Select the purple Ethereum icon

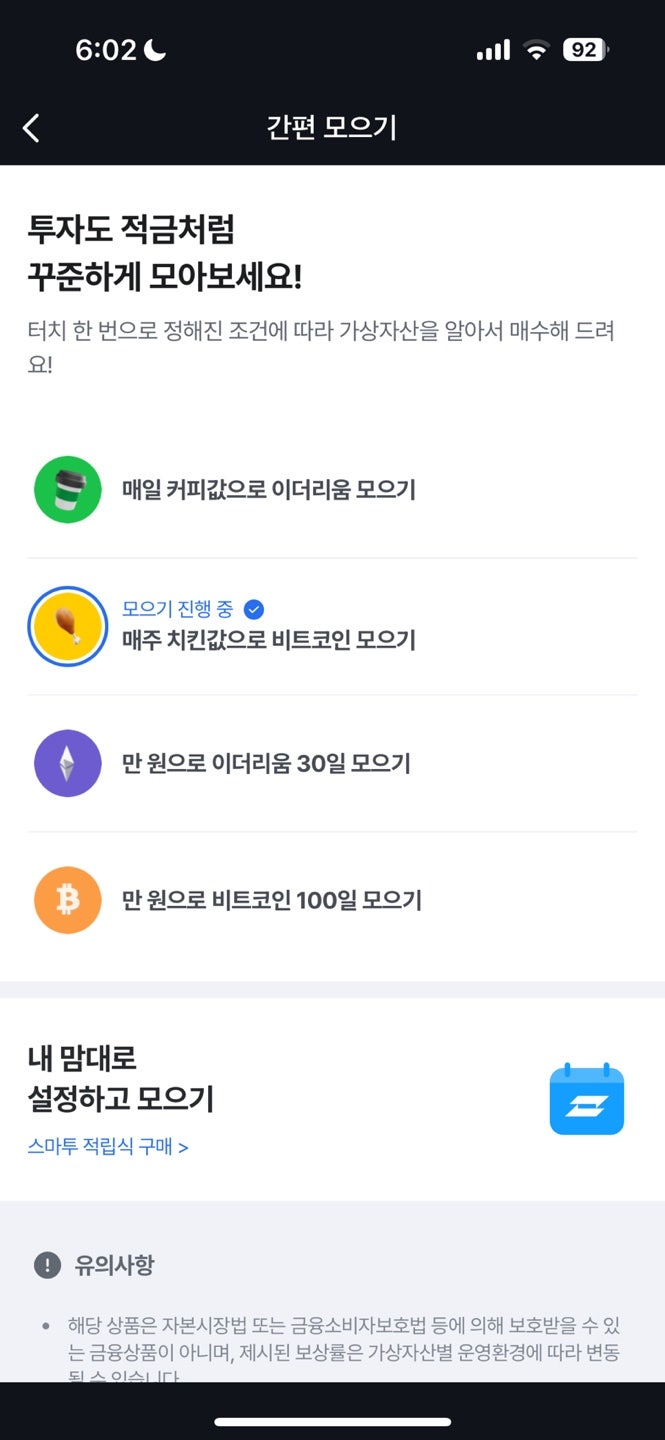67,764
